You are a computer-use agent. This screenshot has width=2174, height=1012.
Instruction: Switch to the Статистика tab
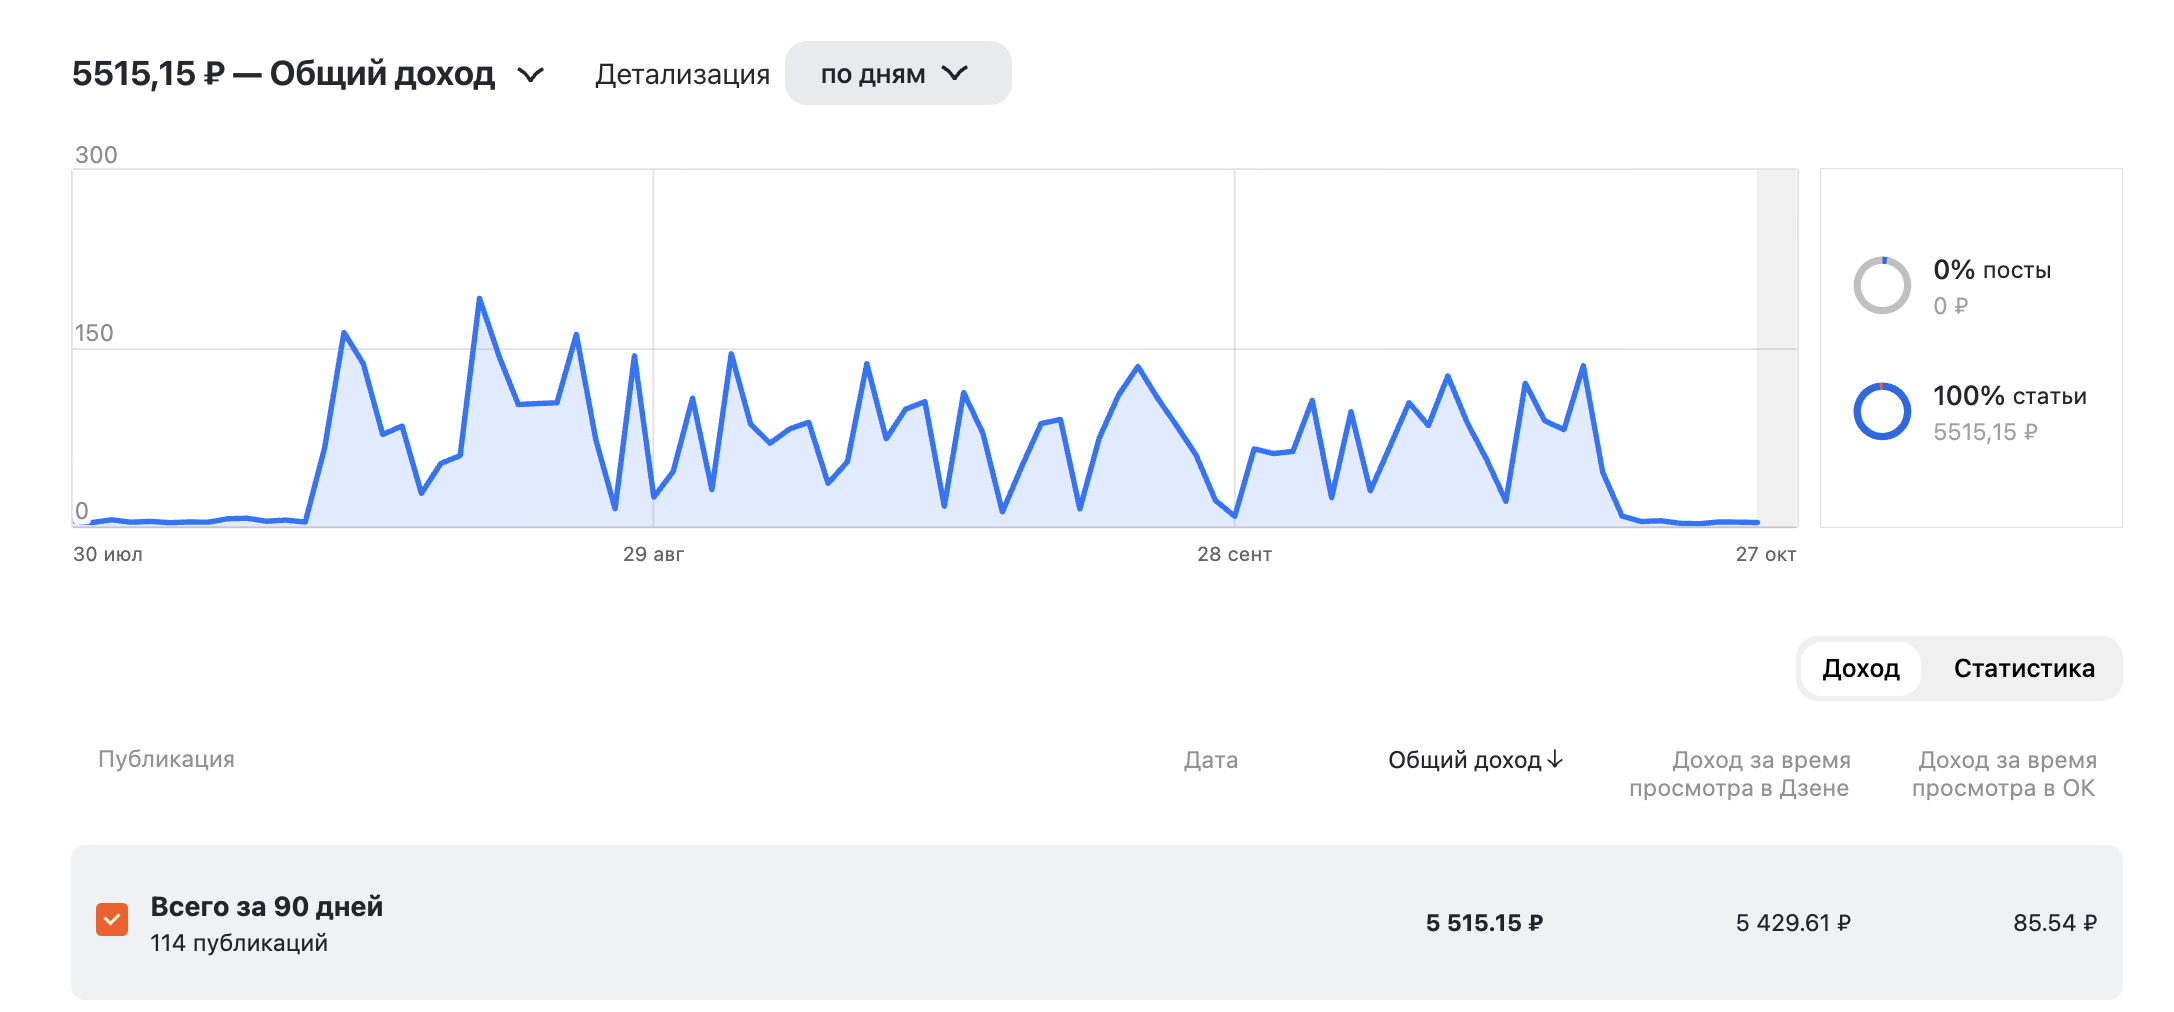2023,669
